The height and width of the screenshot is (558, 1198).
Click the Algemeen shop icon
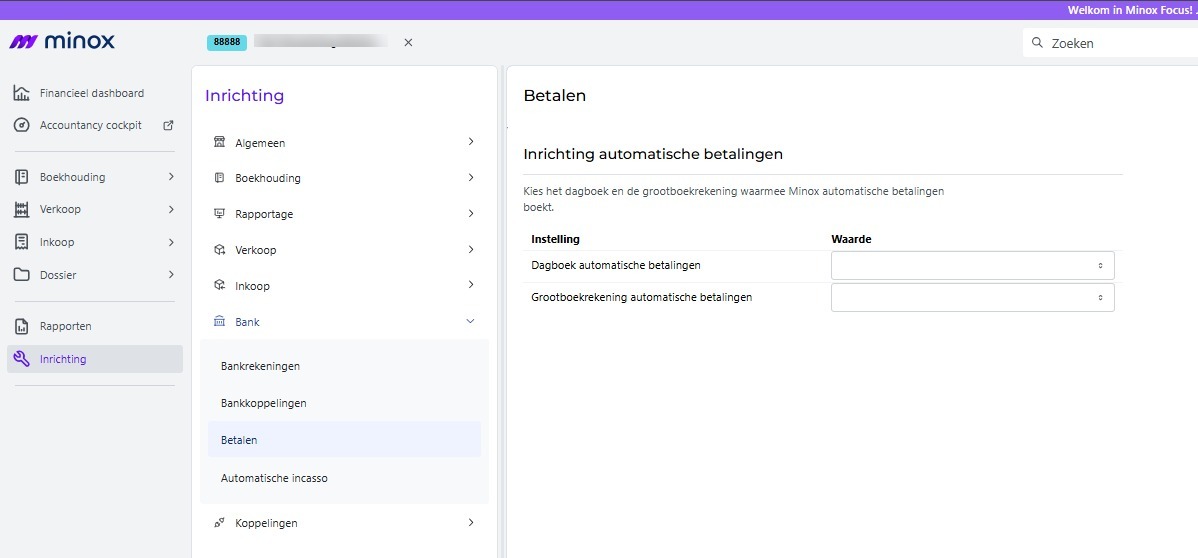(x=219, y=142)
